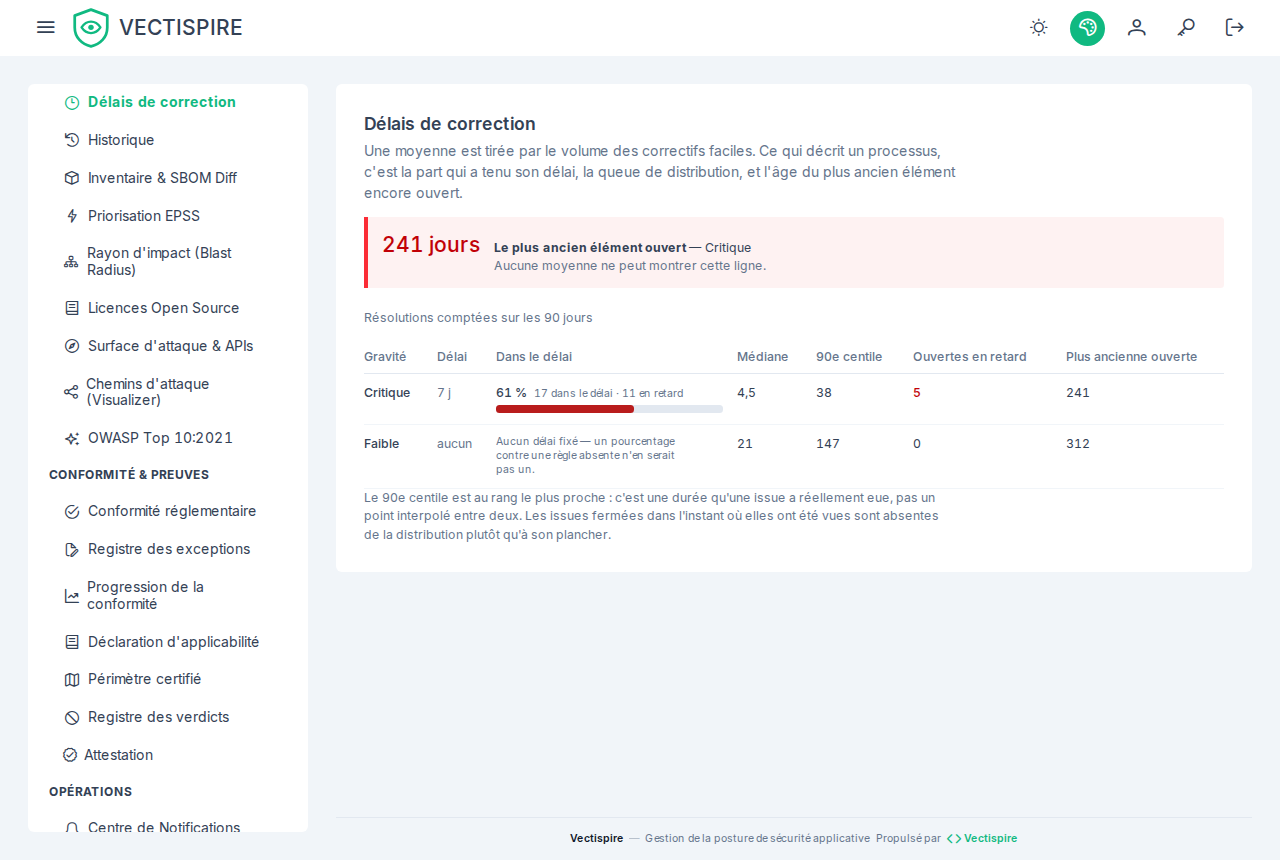Click the sparkle icon for OWASP Top 10:2021

point(72,438)
